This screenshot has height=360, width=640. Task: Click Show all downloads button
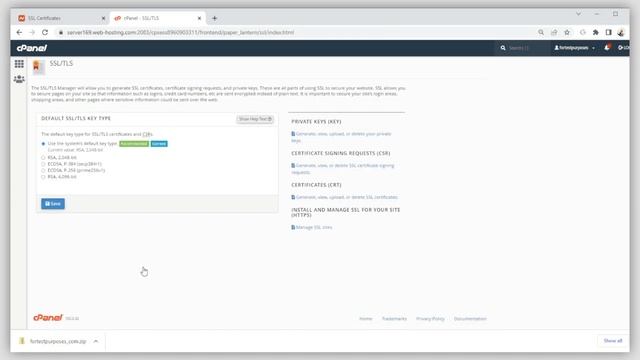click(x=613, y=340)
